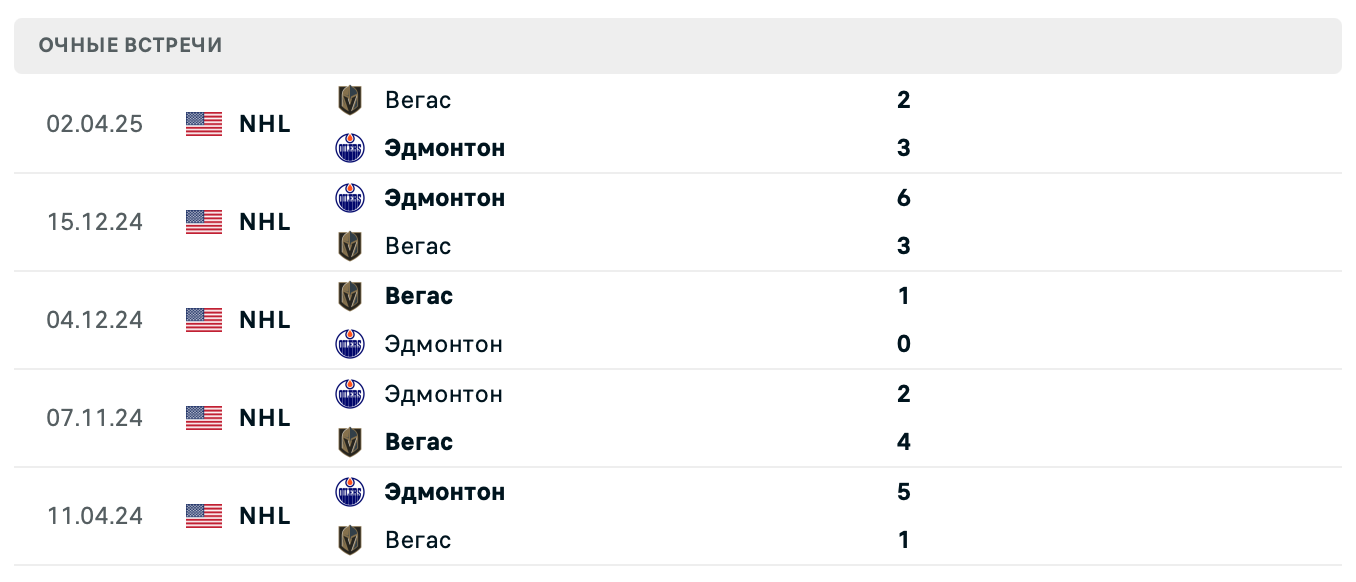Click the US flag in the 11.04.24 row
This screenshot has height=582, width=1356.
pos(203,516)
